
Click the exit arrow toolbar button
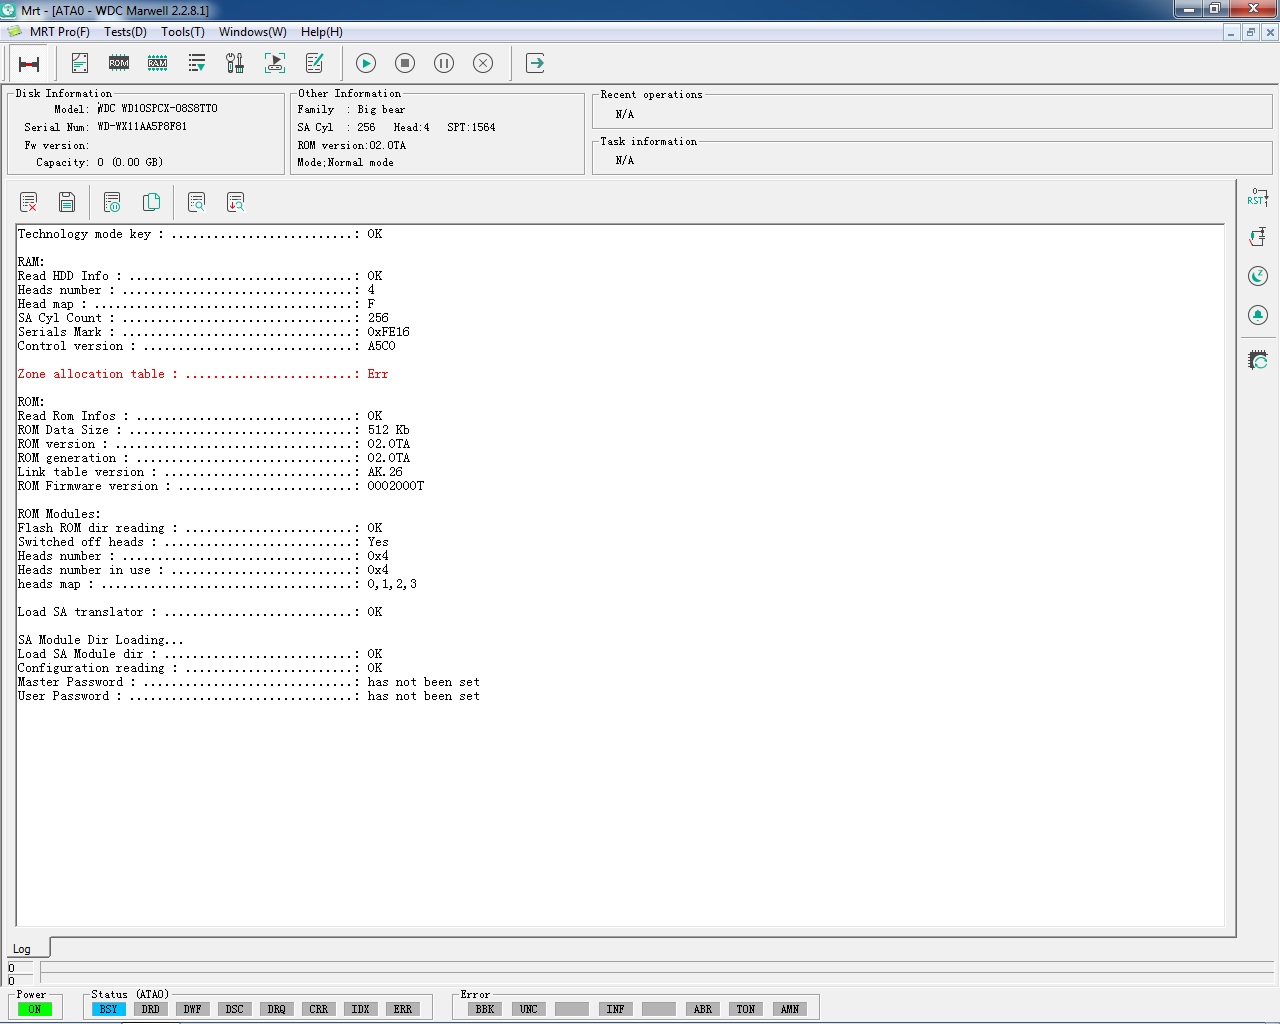coord(536,63)
